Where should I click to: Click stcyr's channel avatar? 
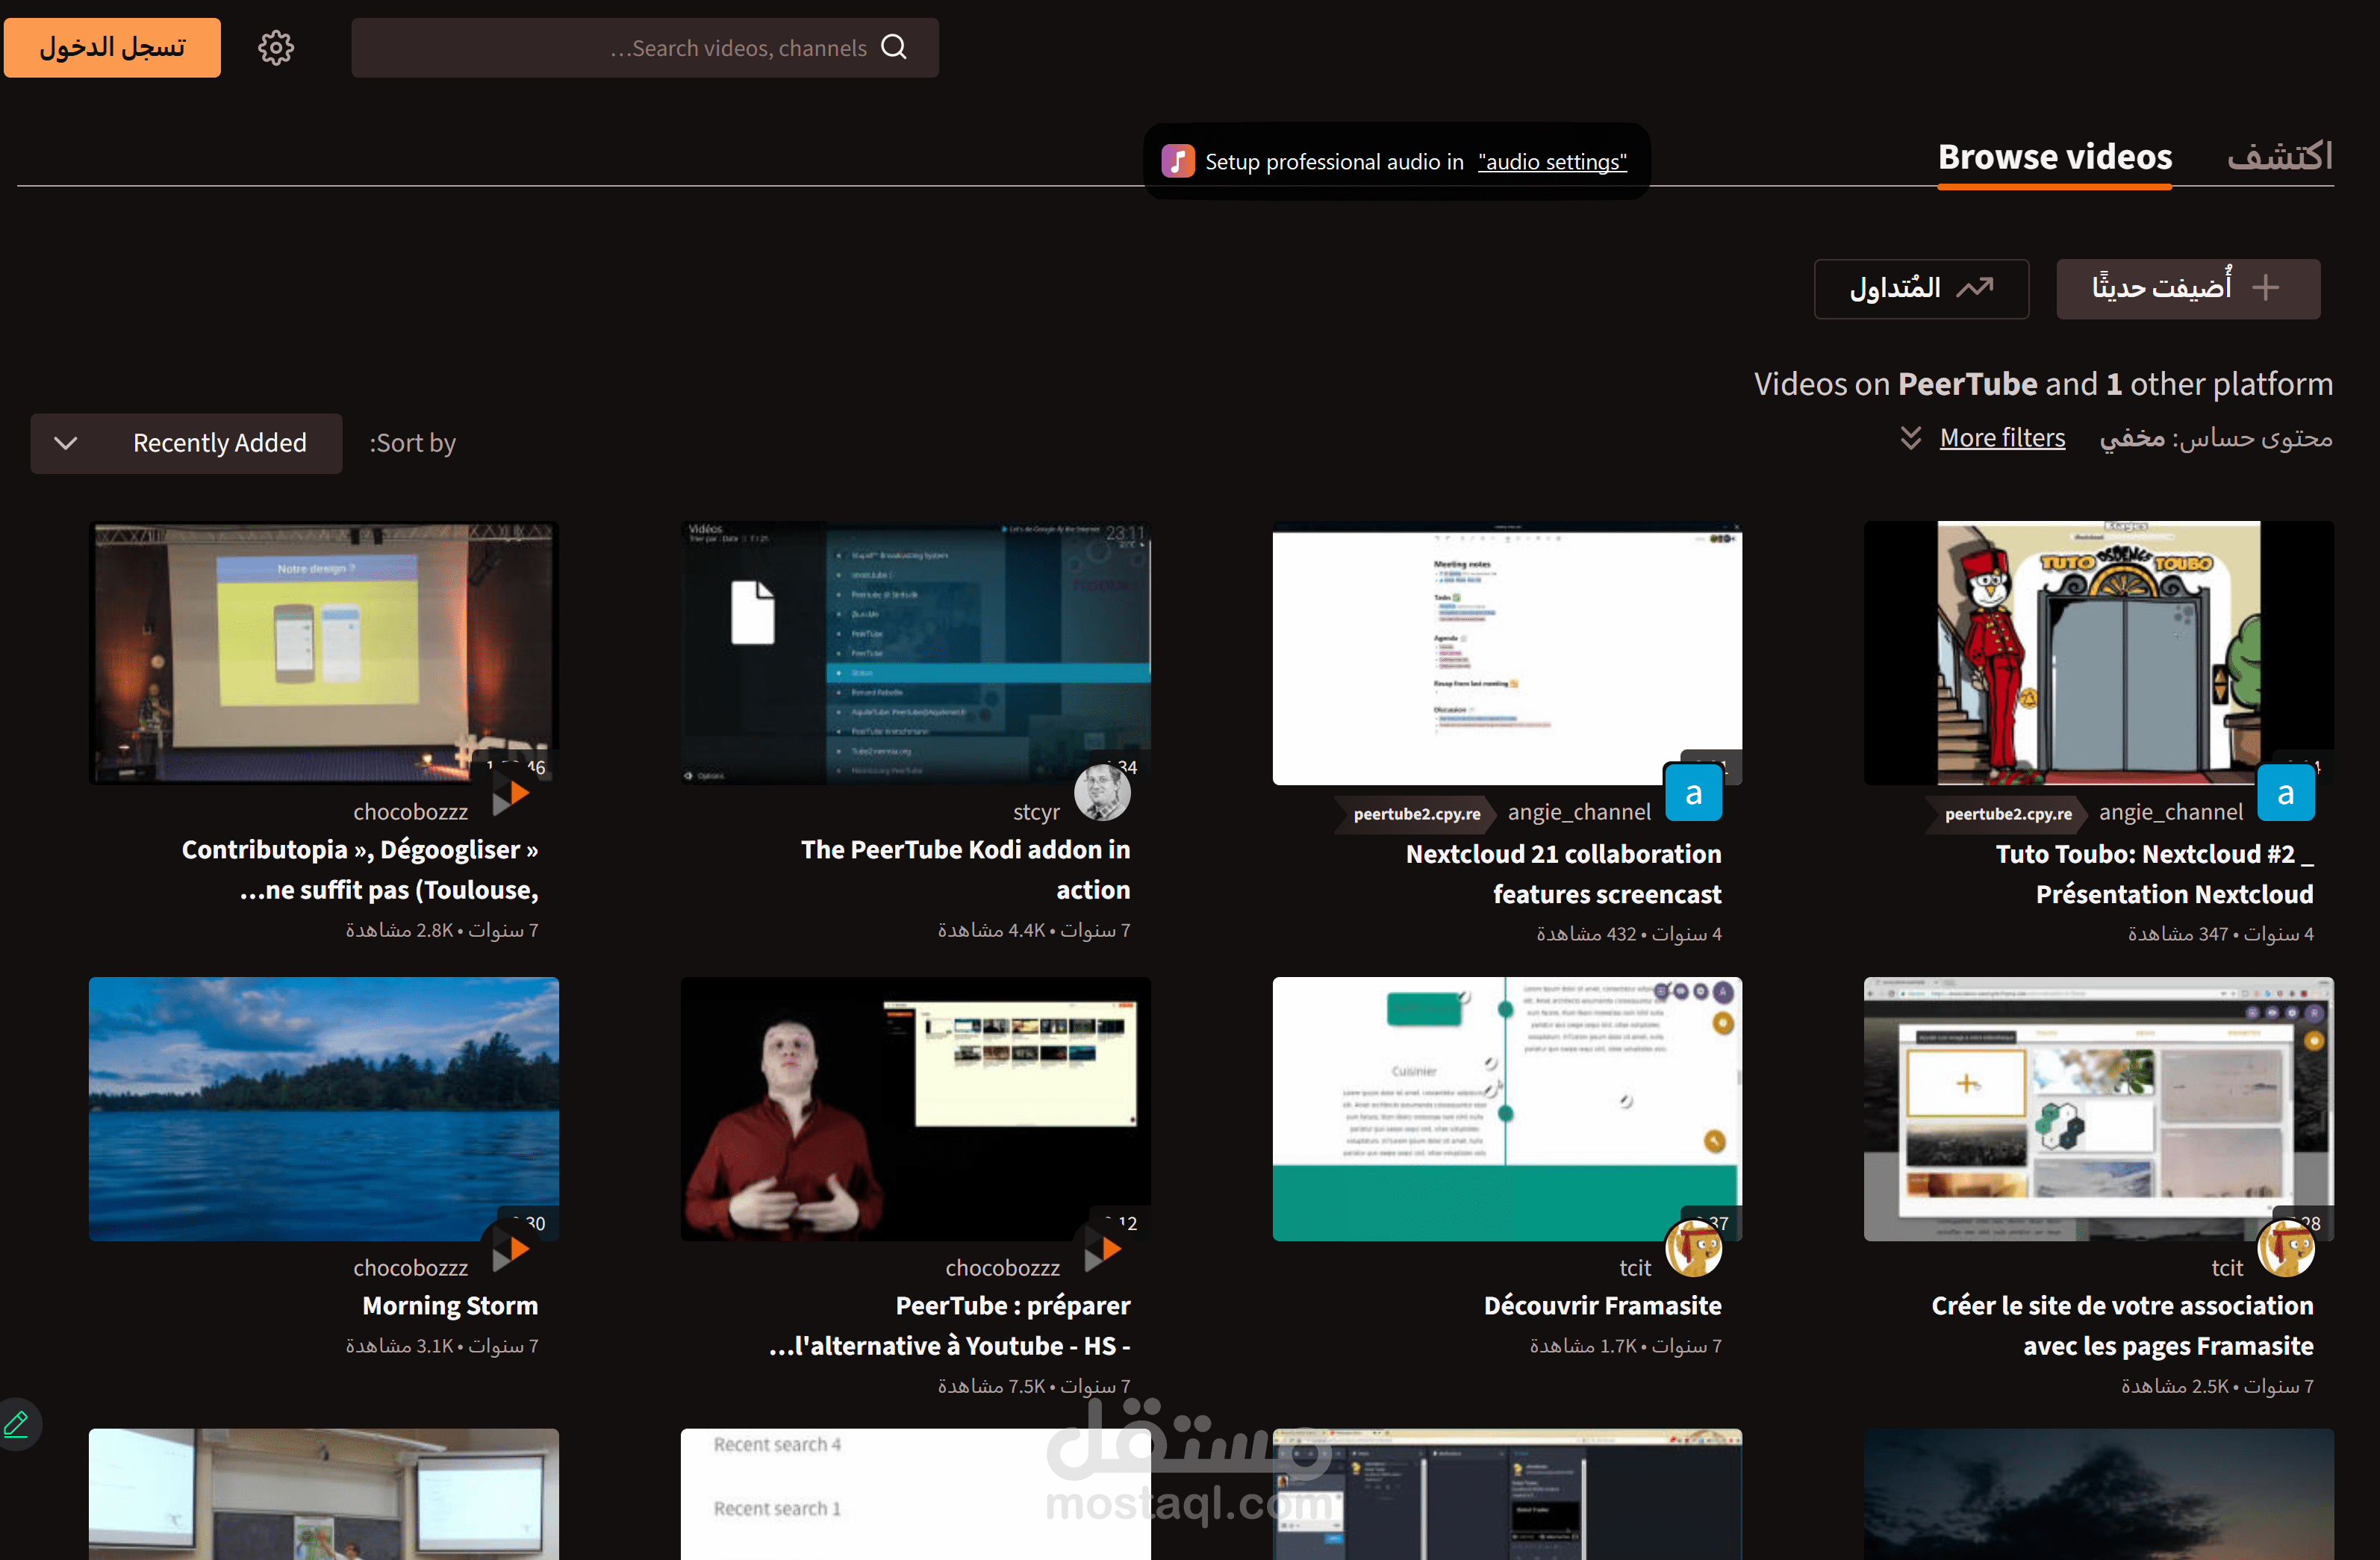point(1102,793)
